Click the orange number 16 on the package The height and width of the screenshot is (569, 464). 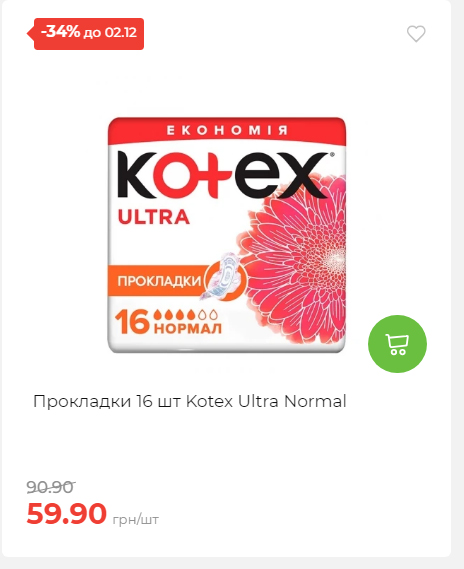coord(132,321)
